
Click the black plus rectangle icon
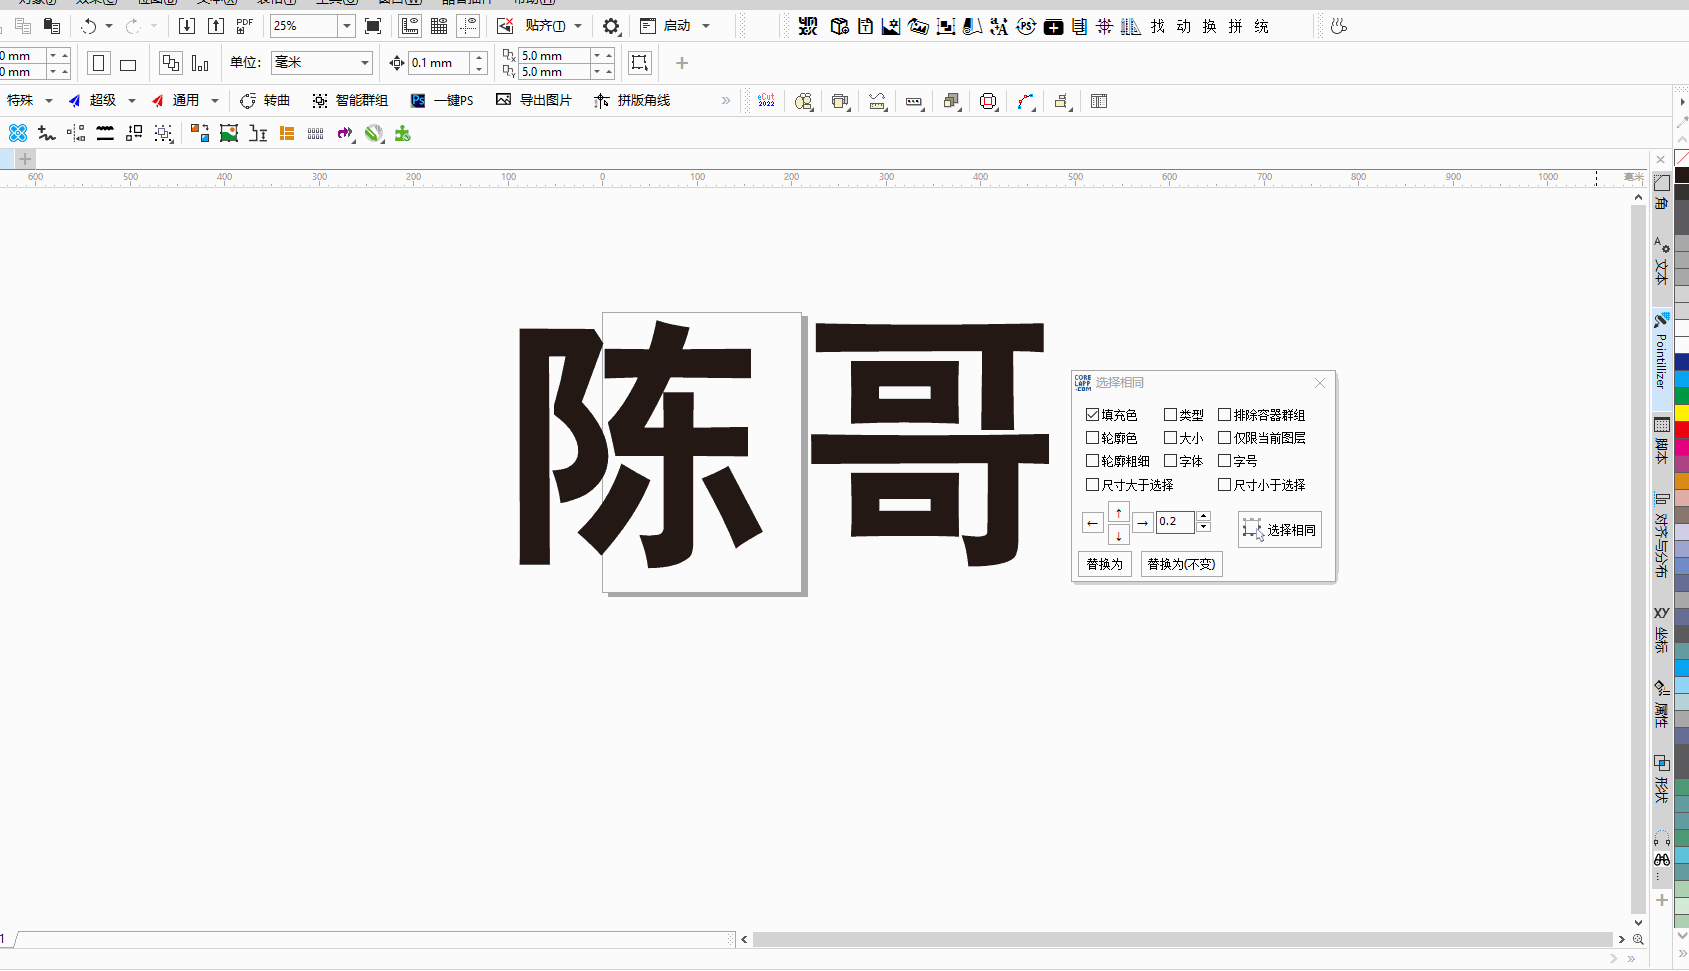pyautogui.click(x=1053, y=27)
